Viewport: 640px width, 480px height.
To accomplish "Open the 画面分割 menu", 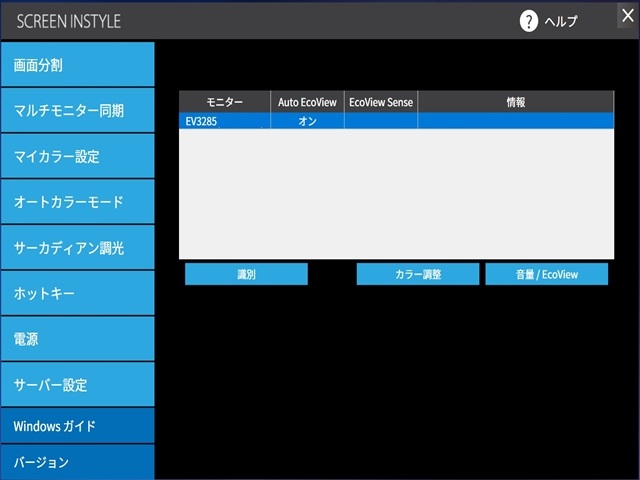I will (78, 64).
